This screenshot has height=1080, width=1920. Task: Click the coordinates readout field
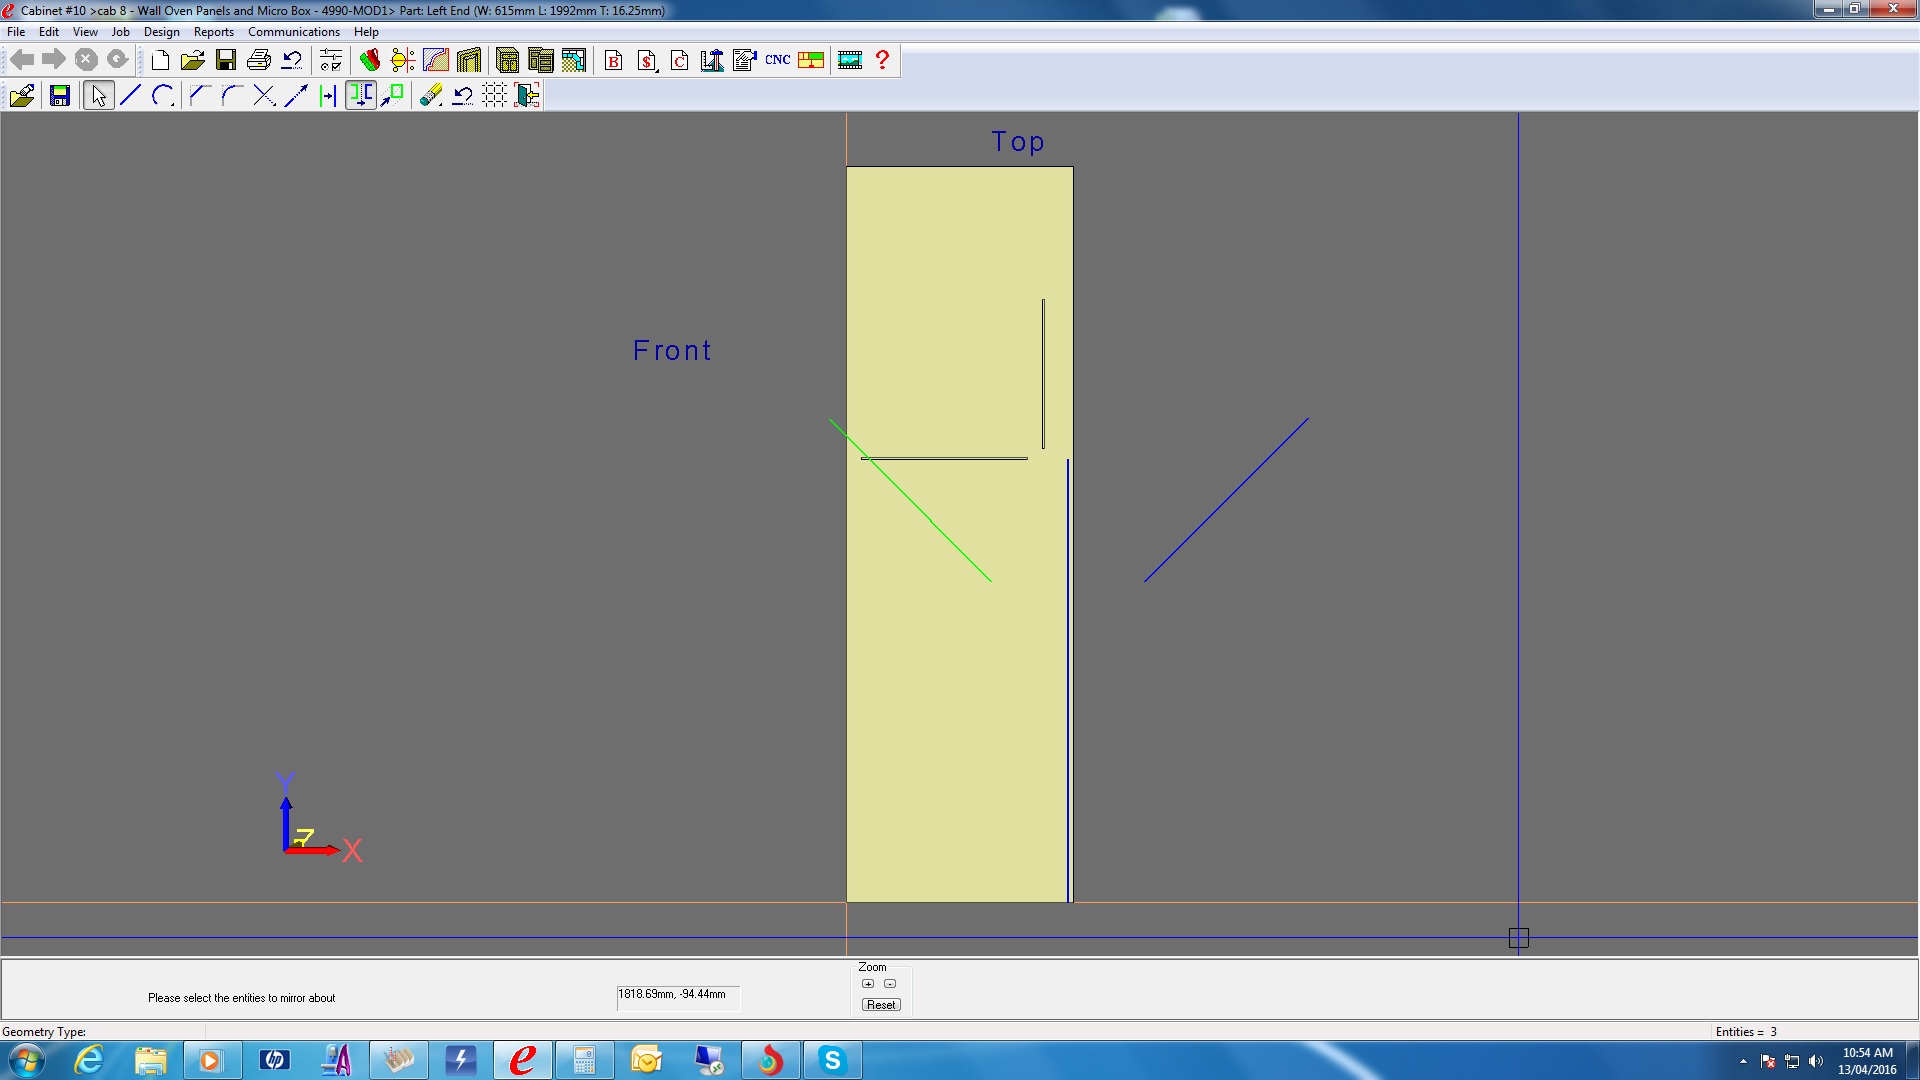[677, 996]
